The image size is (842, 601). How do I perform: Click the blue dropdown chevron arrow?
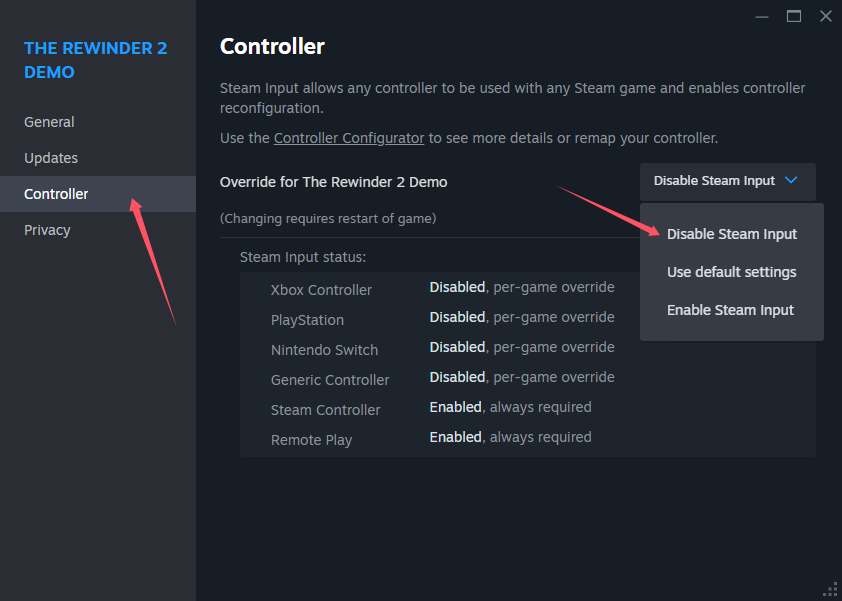(x=792, y=181)
